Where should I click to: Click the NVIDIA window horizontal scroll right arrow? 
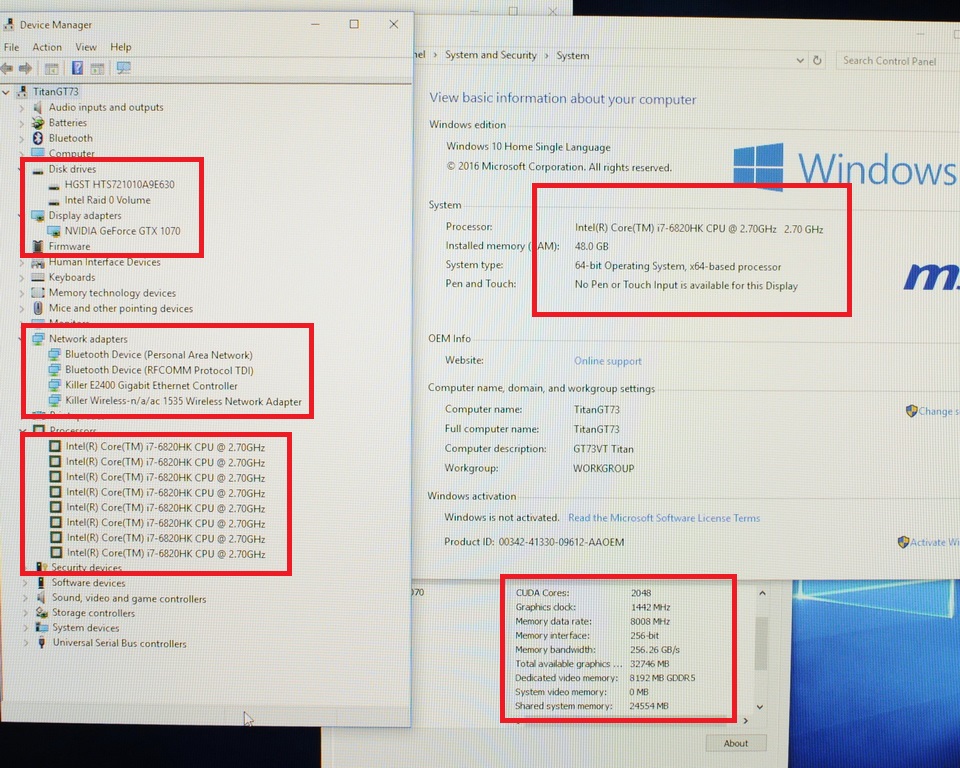745,721
